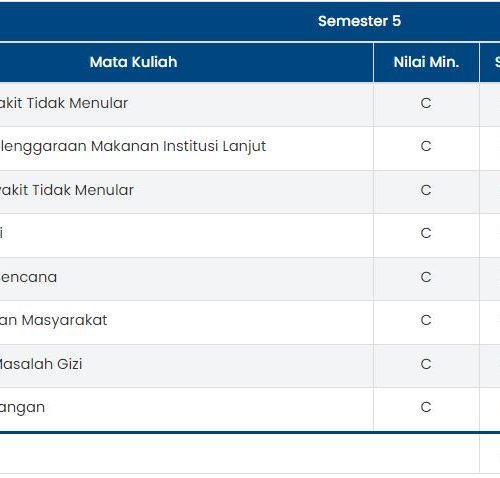Select grade C in second Tidak Menular row

click(x=426, y=190)
